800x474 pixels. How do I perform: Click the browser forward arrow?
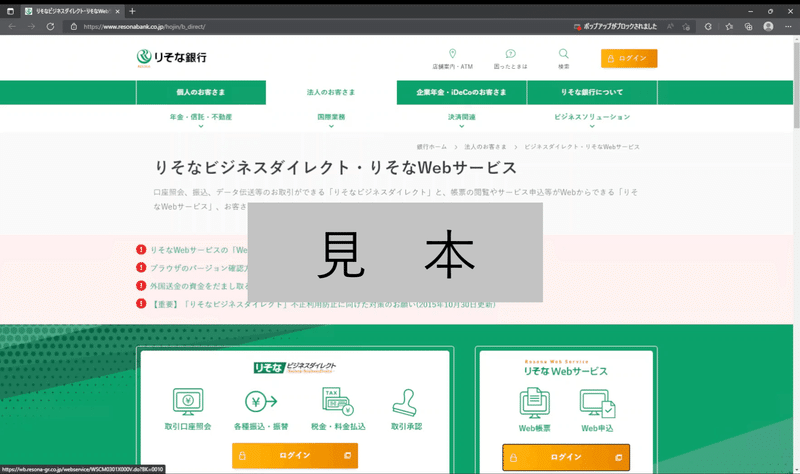pos(31,27)
